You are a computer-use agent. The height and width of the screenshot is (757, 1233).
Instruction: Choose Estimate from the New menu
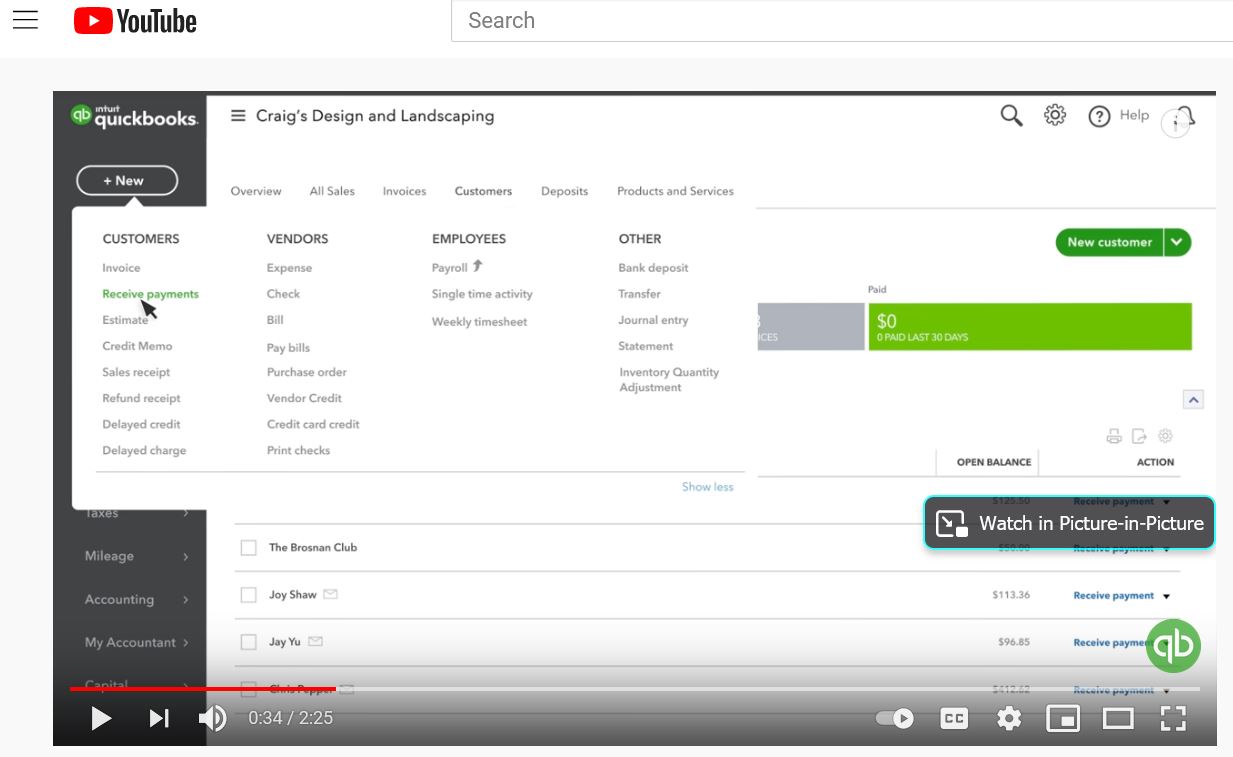coord(125,320)
